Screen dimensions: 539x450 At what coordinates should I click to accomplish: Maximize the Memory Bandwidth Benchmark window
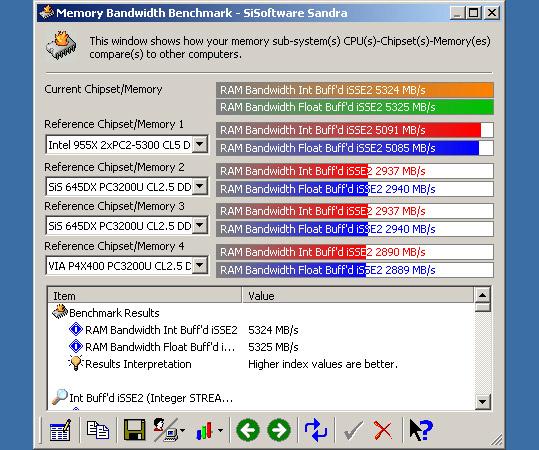[x=473, y=13]
